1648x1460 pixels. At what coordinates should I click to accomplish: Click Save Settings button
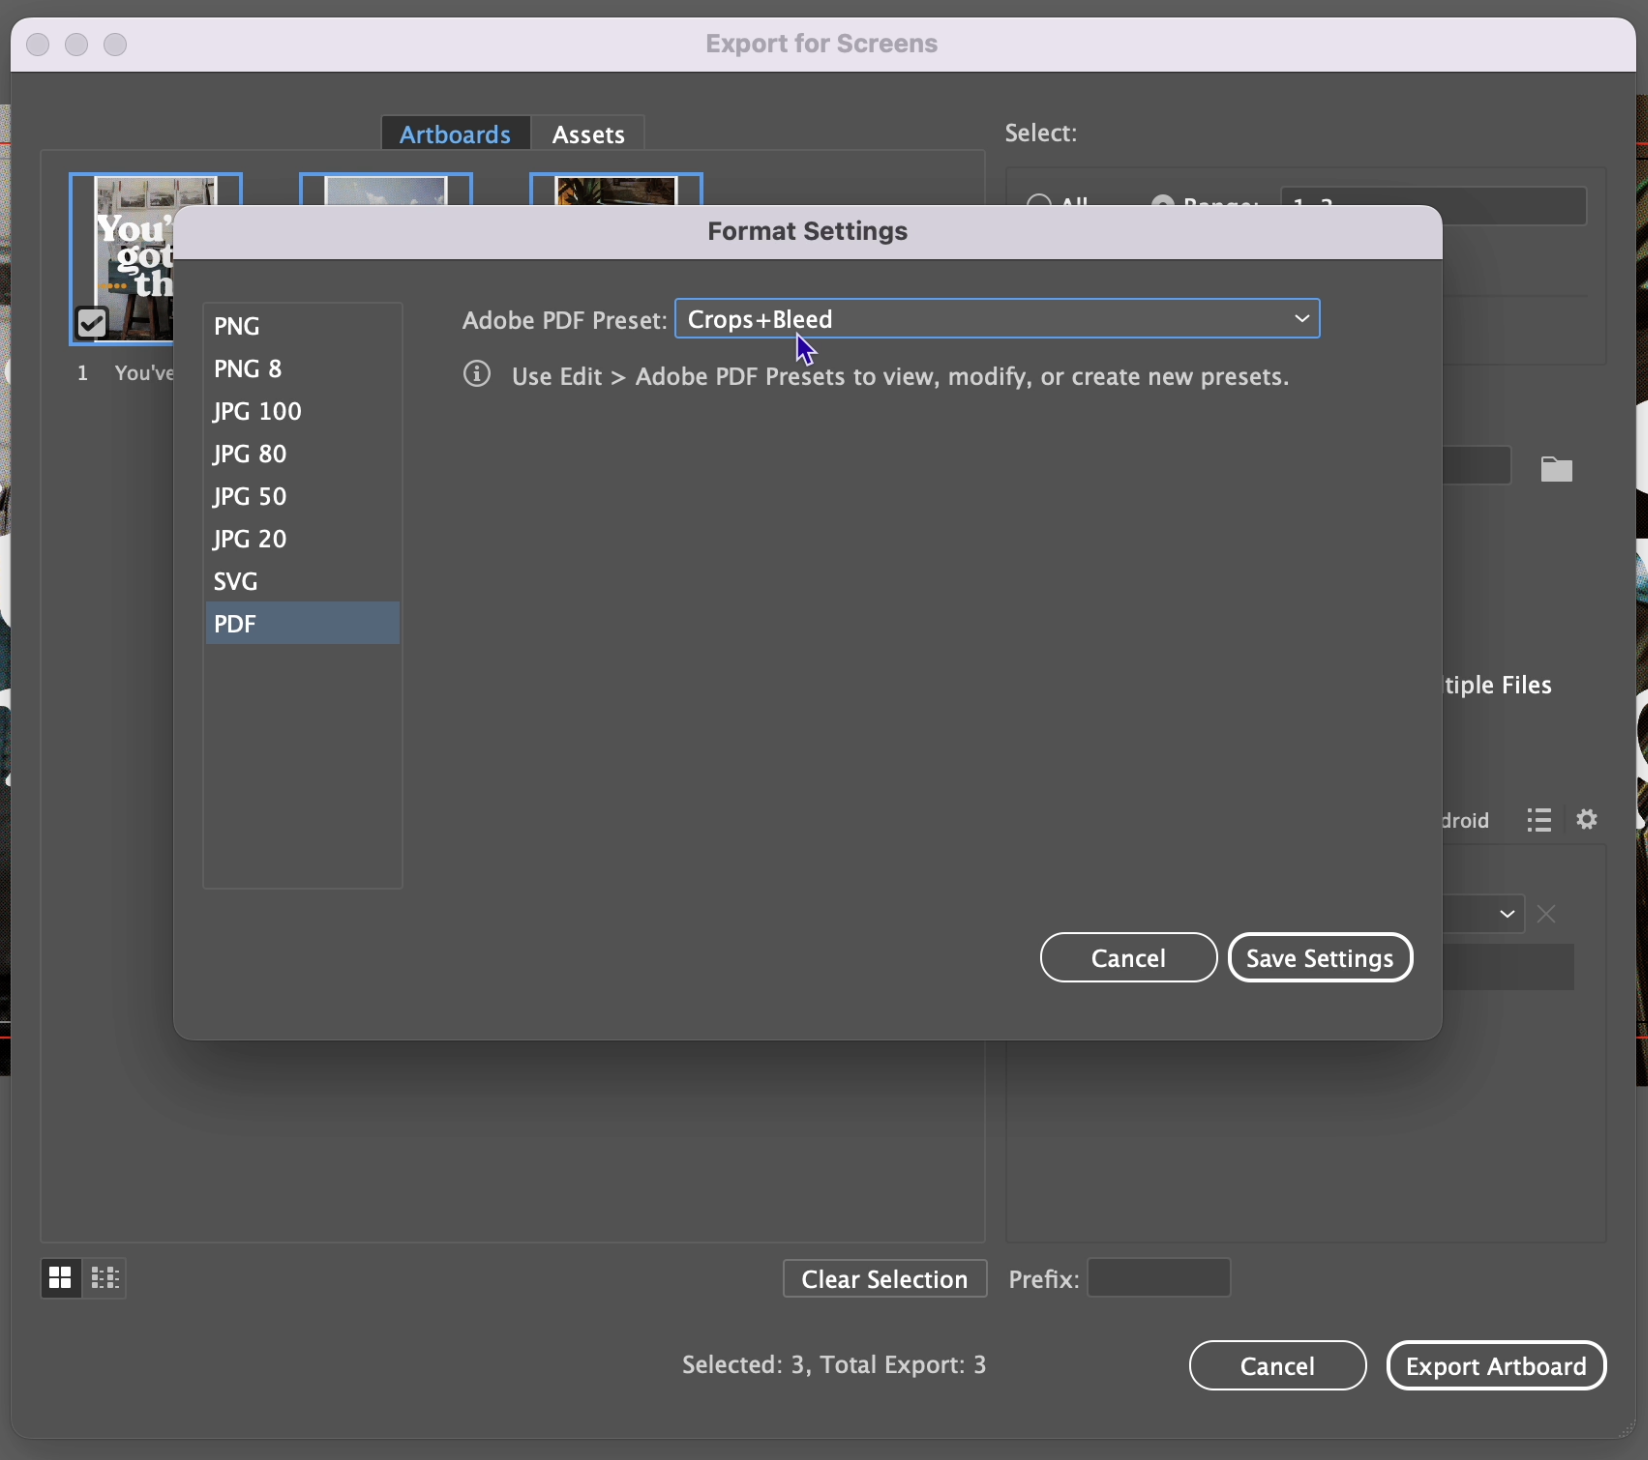(x=1319, y=958)
